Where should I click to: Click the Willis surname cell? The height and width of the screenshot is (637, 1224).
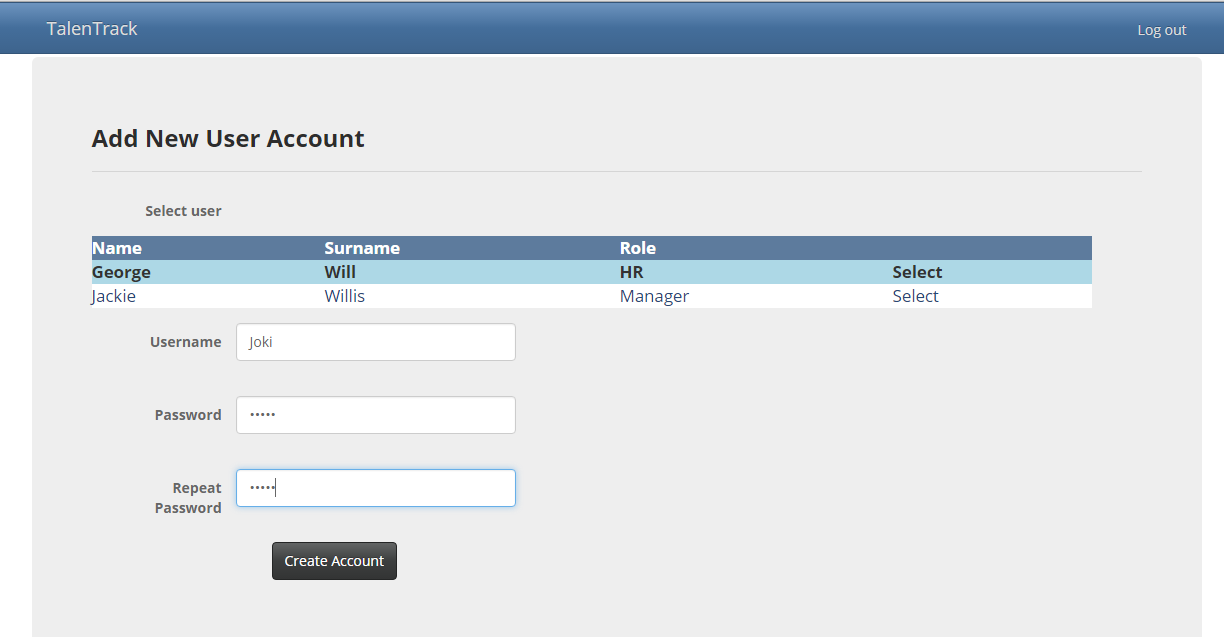[x=344, y=296]
